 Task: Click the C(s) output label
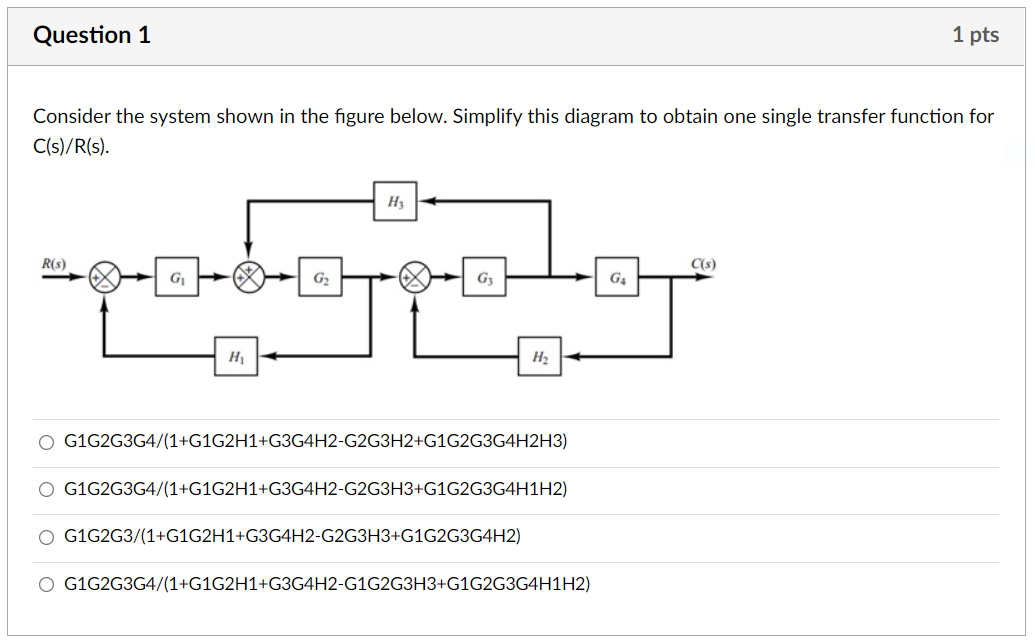coord(702,263)
